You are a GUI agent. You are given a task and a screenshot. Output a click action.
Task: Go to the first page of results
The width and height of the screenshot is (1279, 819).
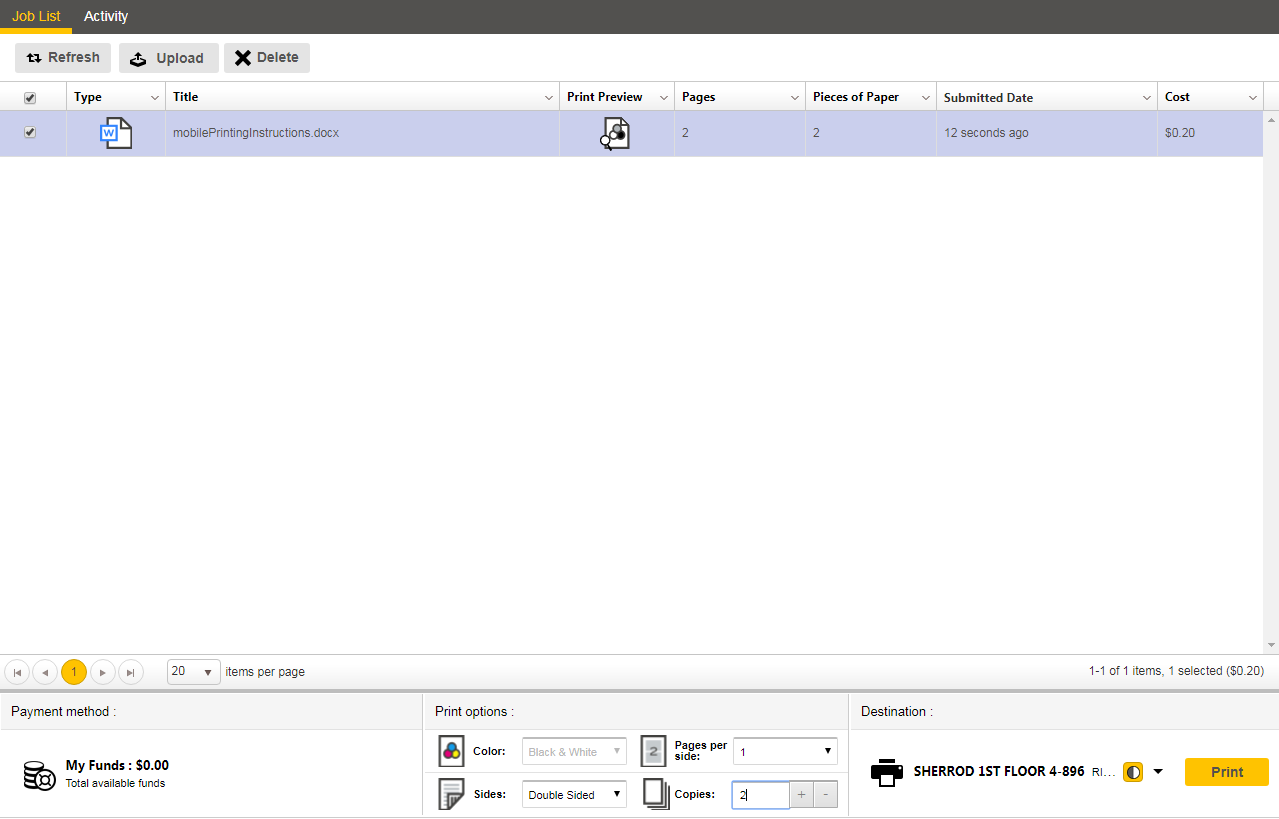point(17,672)
